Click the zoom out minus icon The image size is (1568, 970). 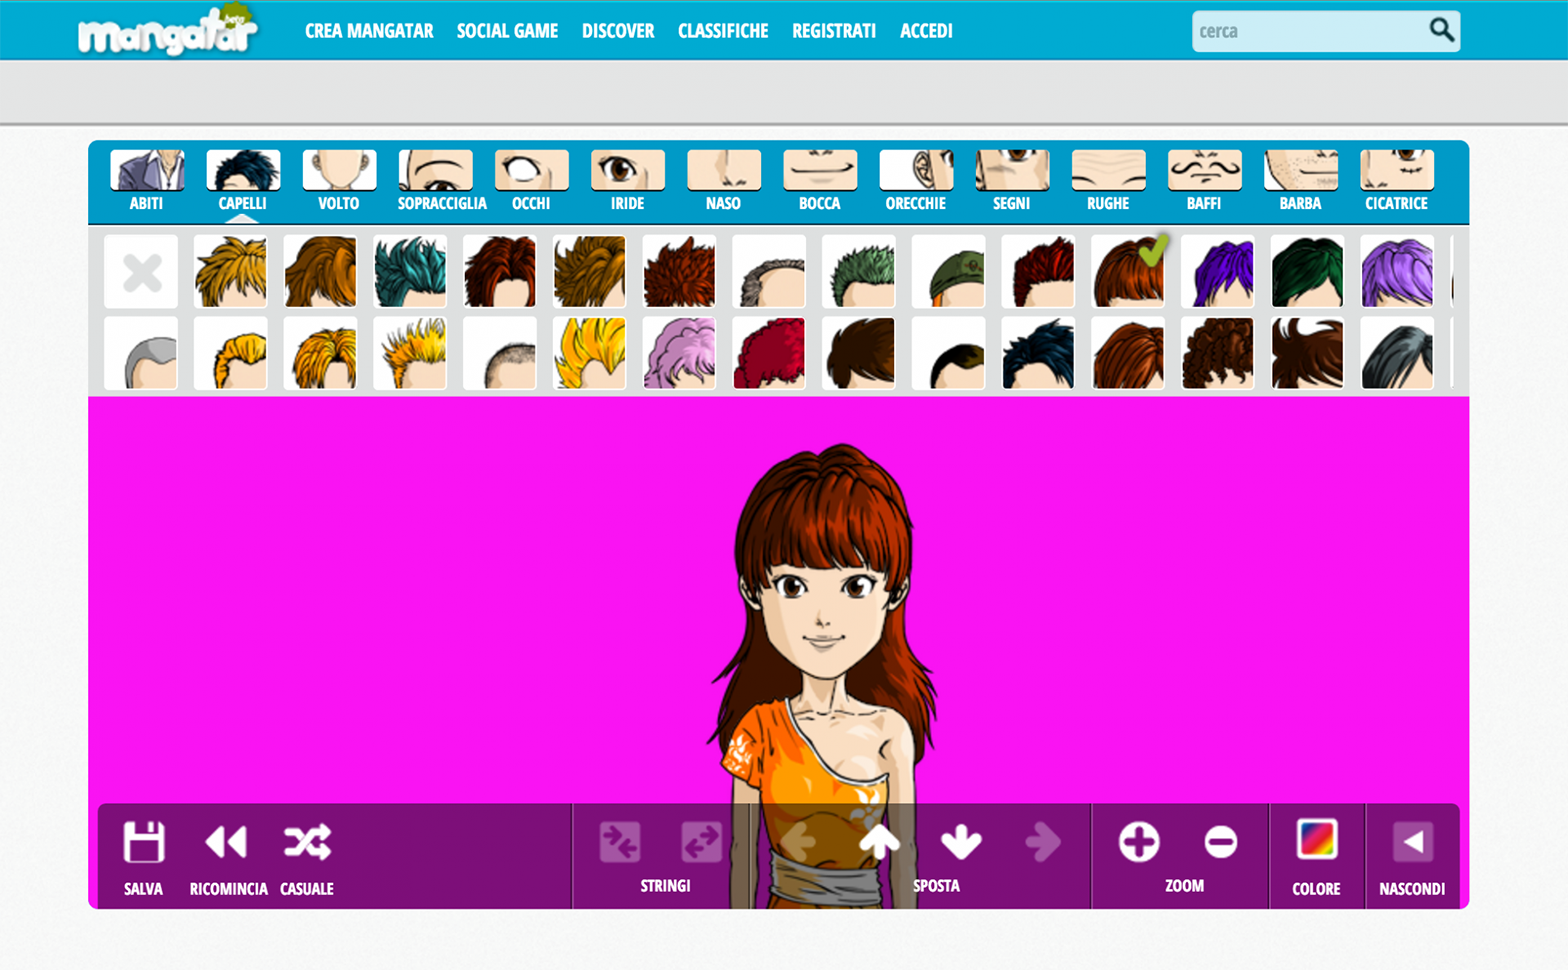tap(1220, 842)
